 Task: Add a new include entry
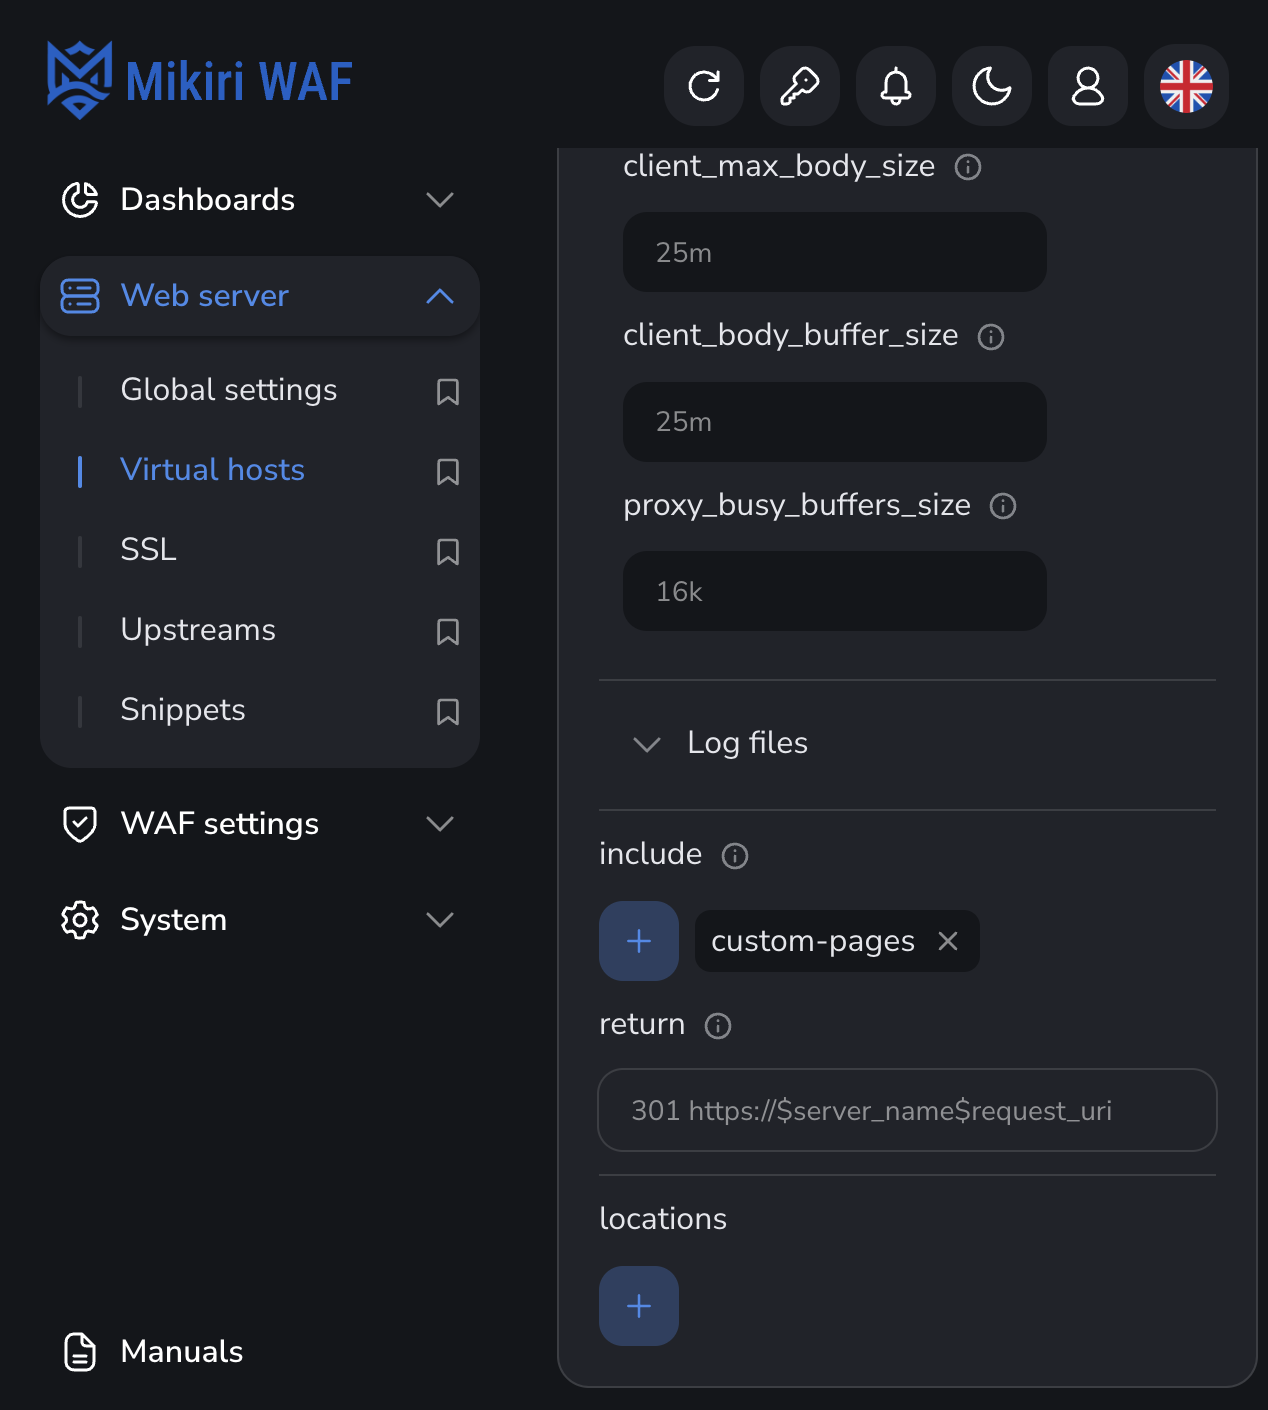(639, 941)
